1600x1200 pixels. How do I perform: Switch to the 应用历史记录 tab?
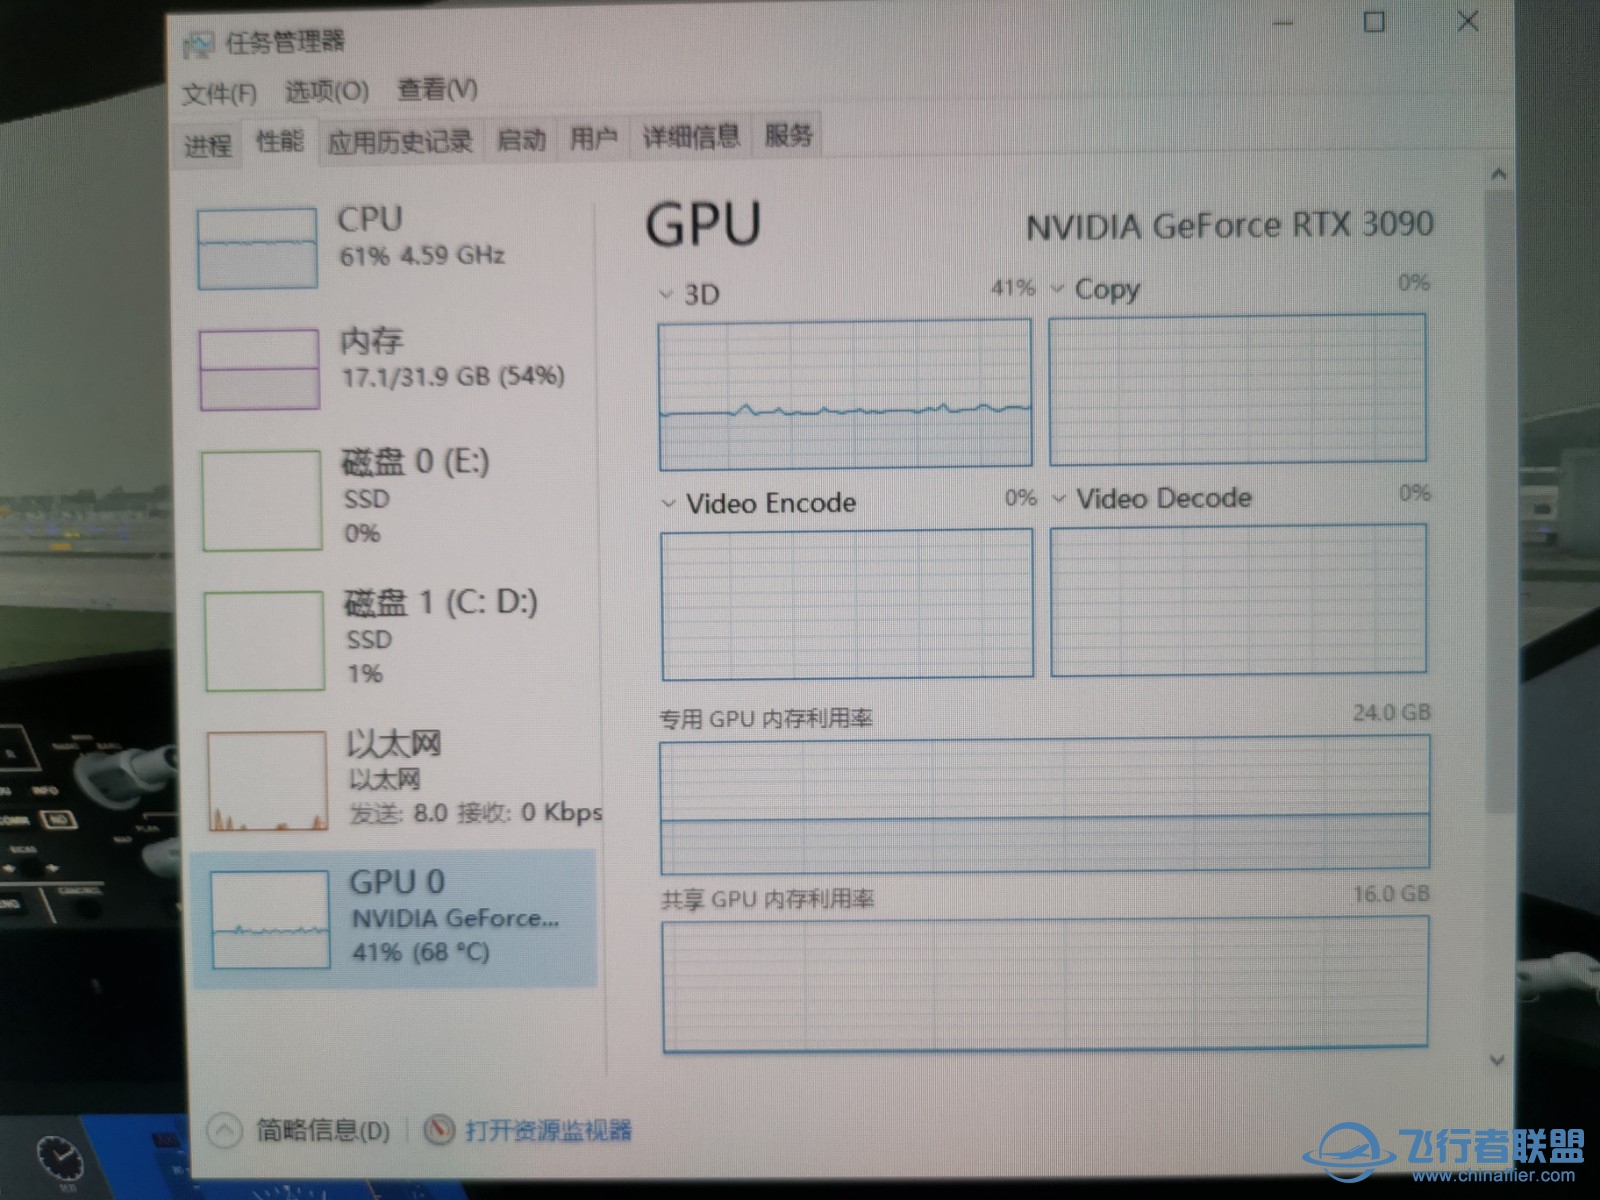[x=400, y=142]
